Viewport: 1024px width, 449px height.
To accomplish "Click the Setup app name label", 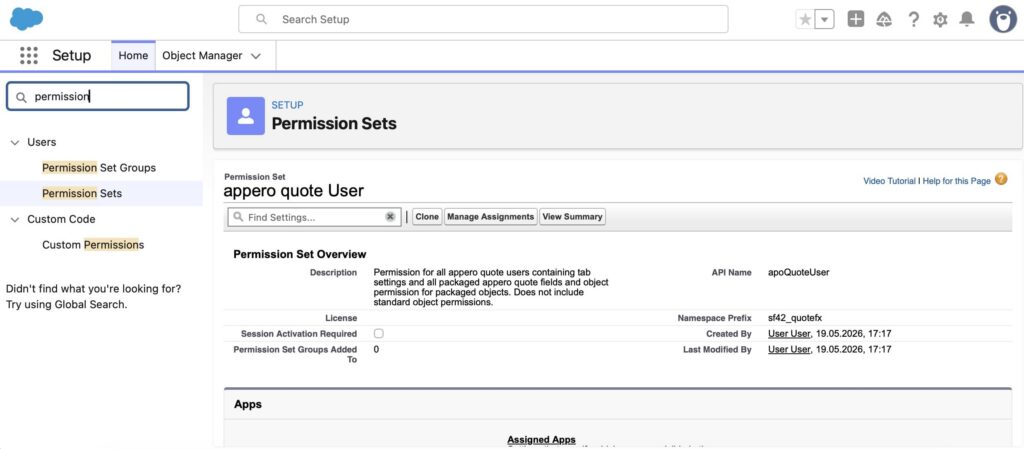I will pos(71,55).
